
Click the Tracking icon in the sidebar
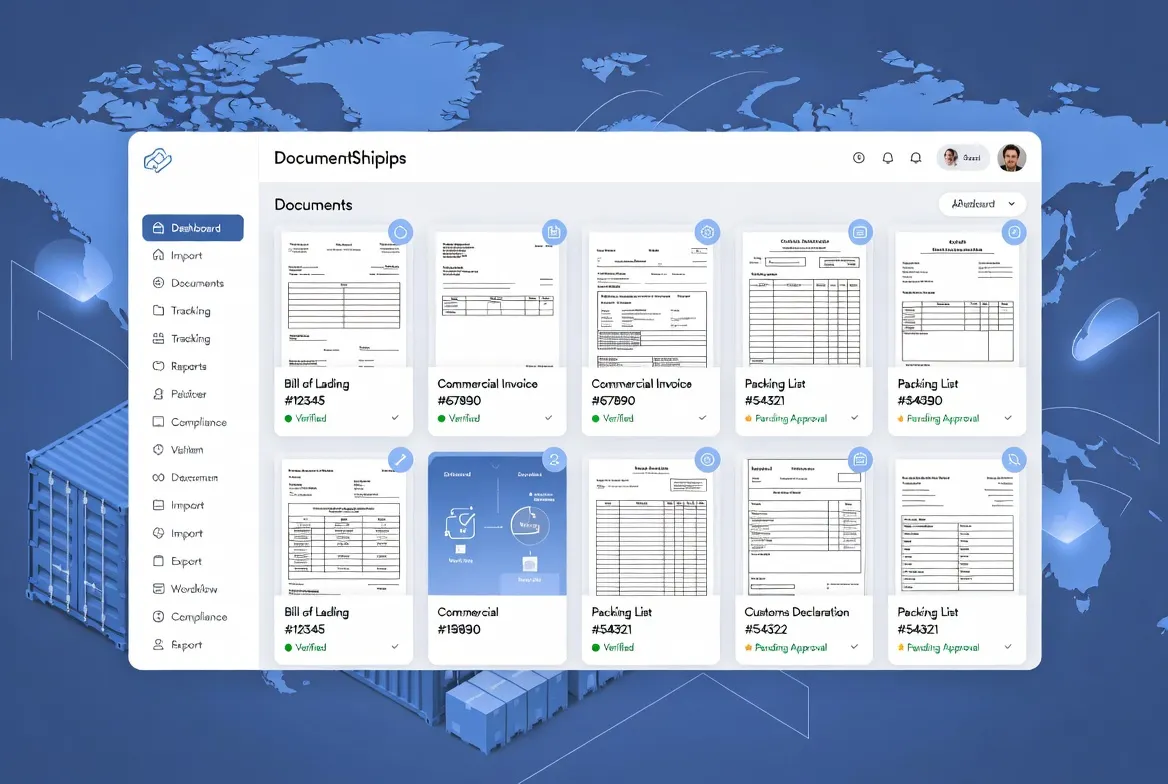[160, 310]
